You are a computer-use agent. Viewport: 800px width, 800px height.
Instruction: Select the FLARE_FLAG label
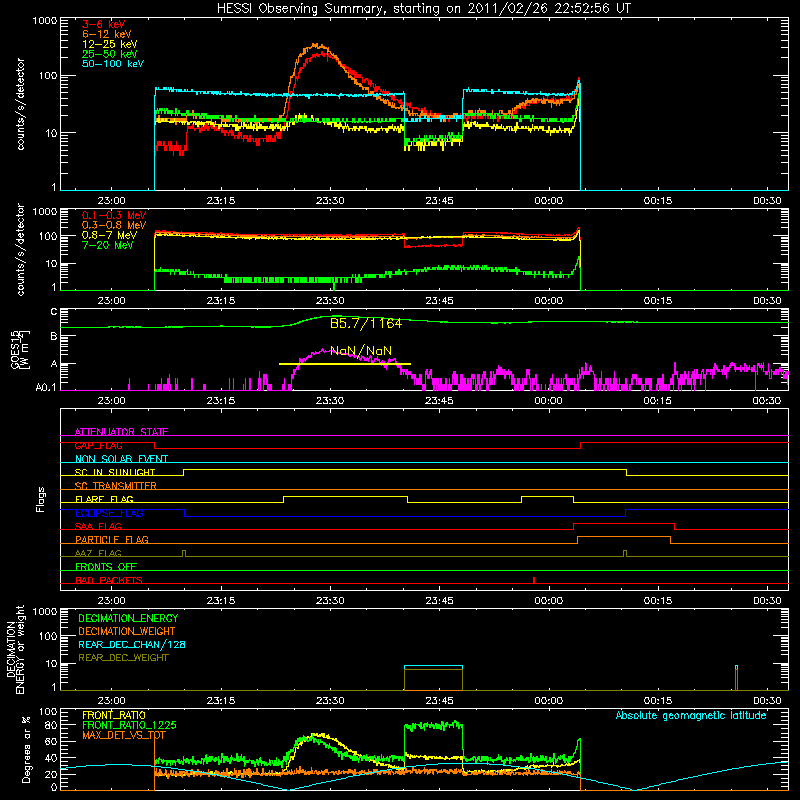[x=104, y=499]
